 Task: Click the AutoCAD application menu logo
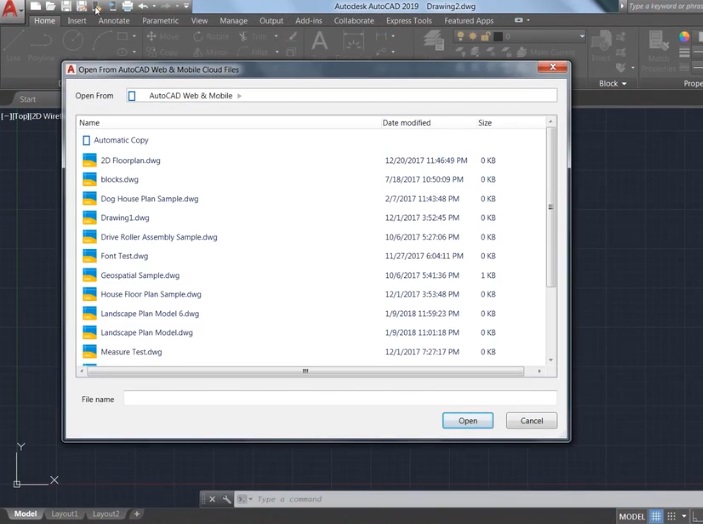point(10,9)
